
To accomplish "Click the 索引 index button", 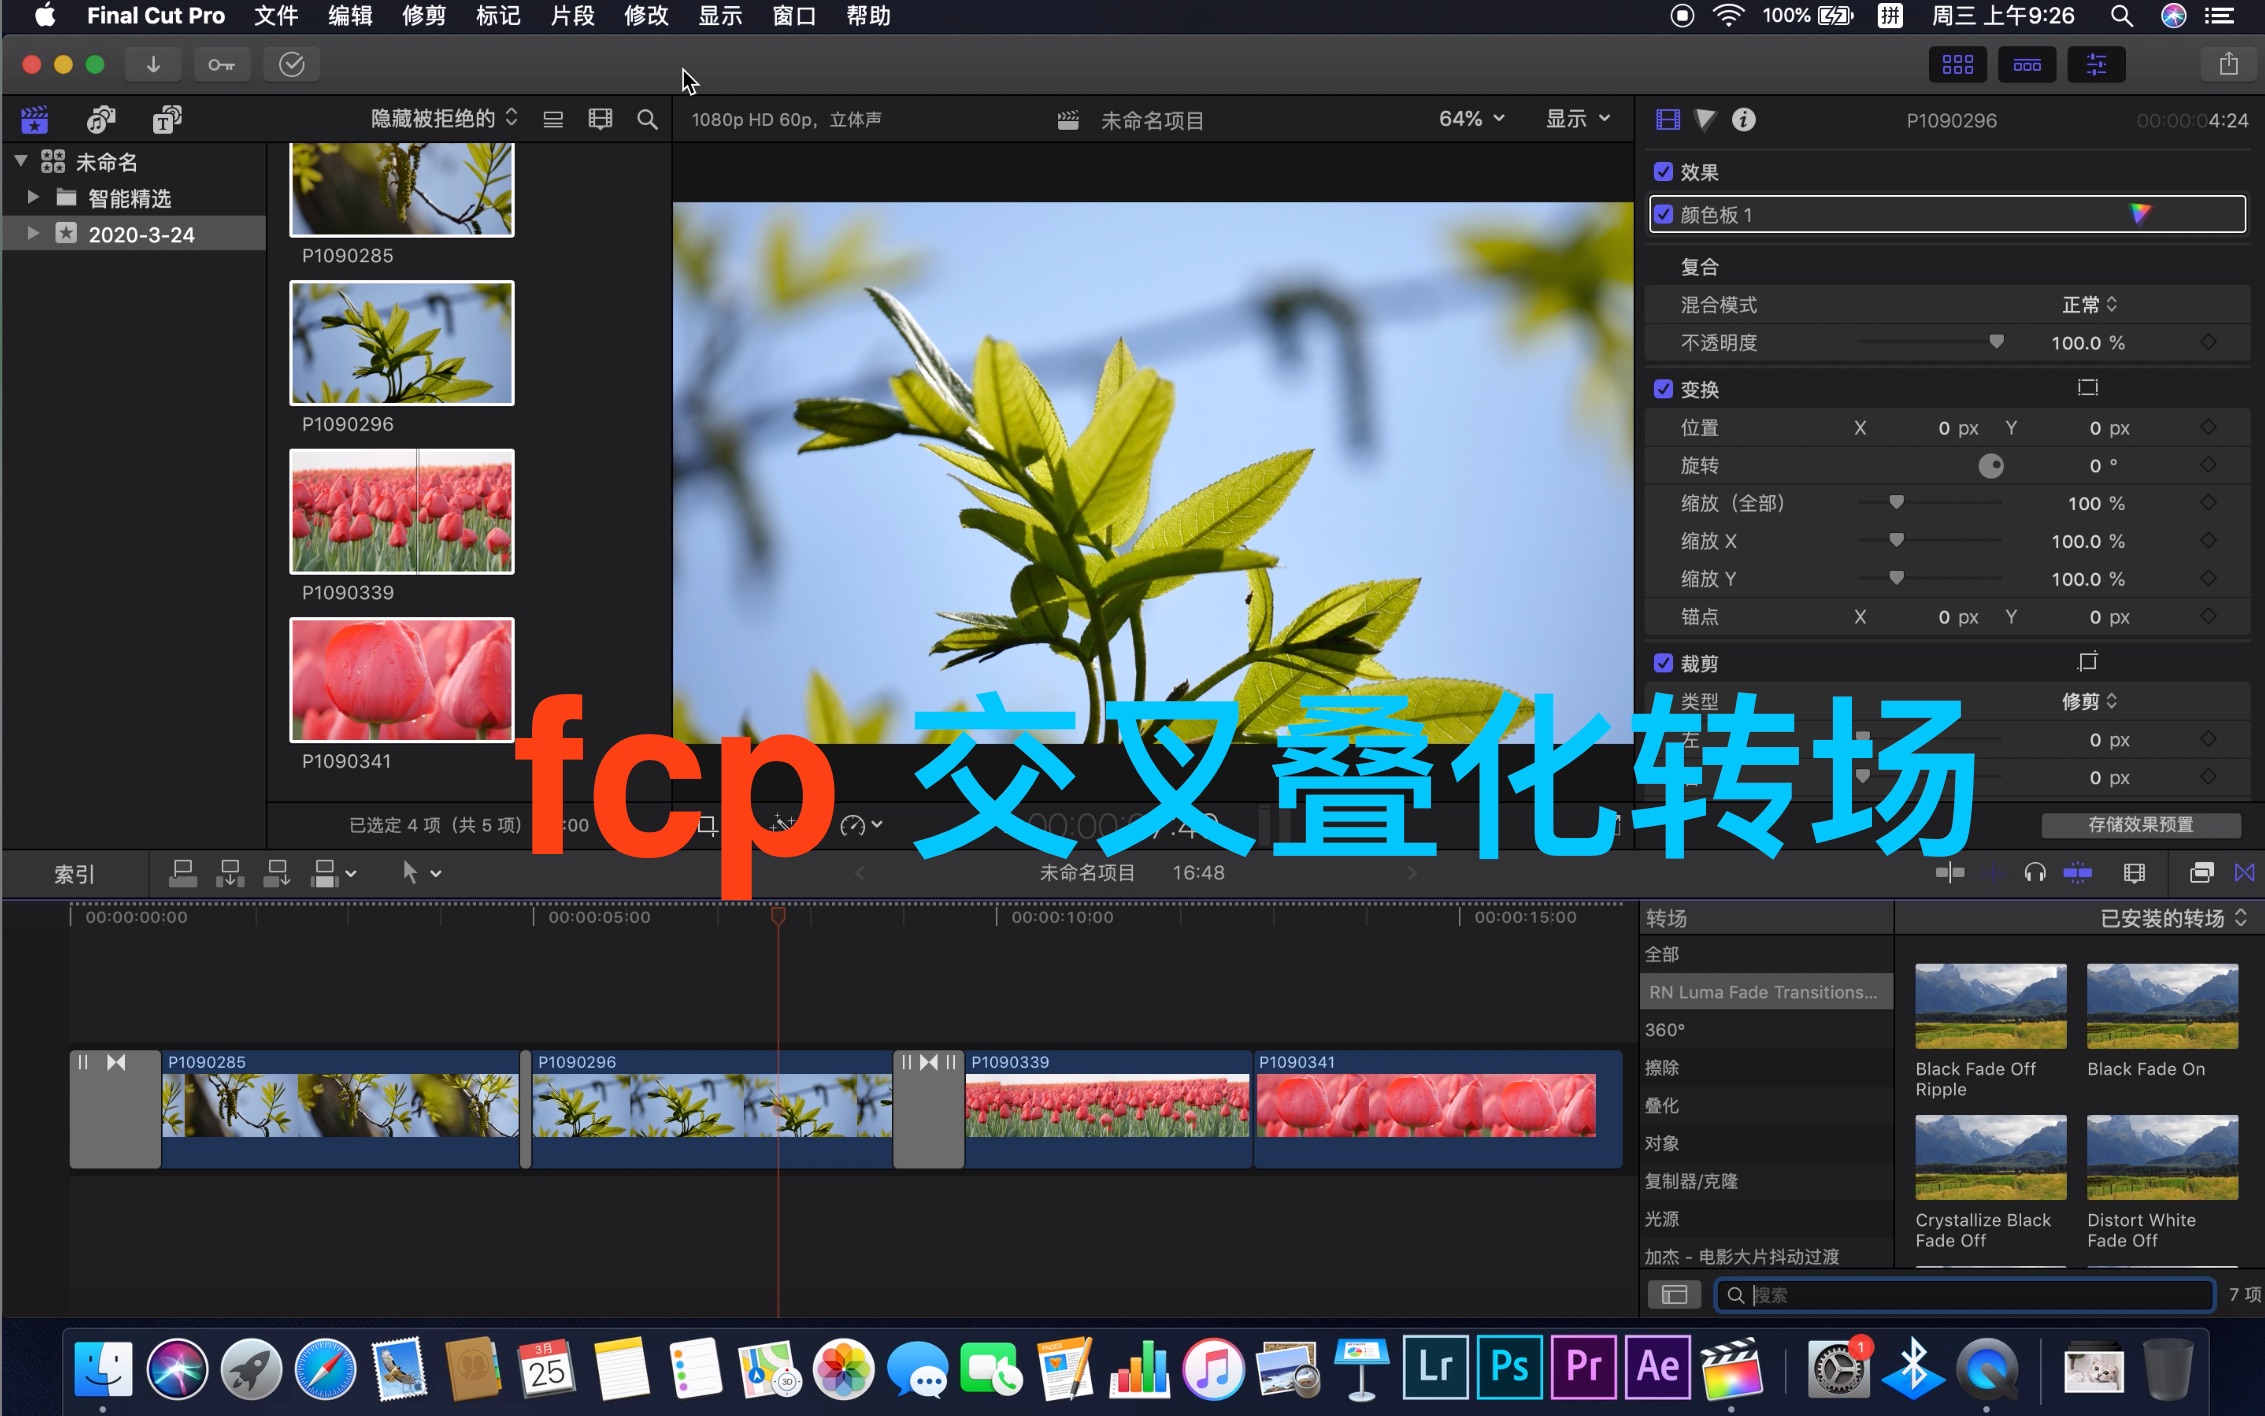I will pyautogui.click(x=75, y=874).
